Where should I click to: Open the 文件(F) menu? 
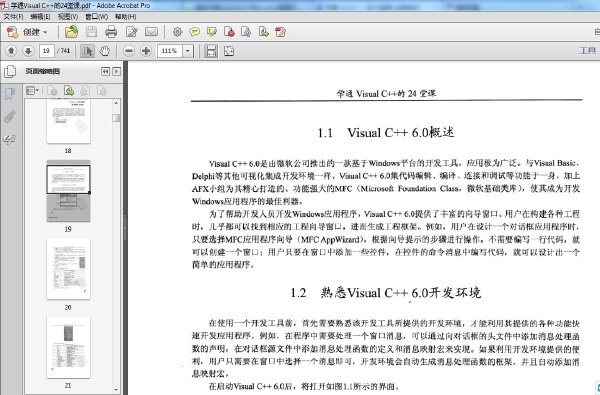13,16
